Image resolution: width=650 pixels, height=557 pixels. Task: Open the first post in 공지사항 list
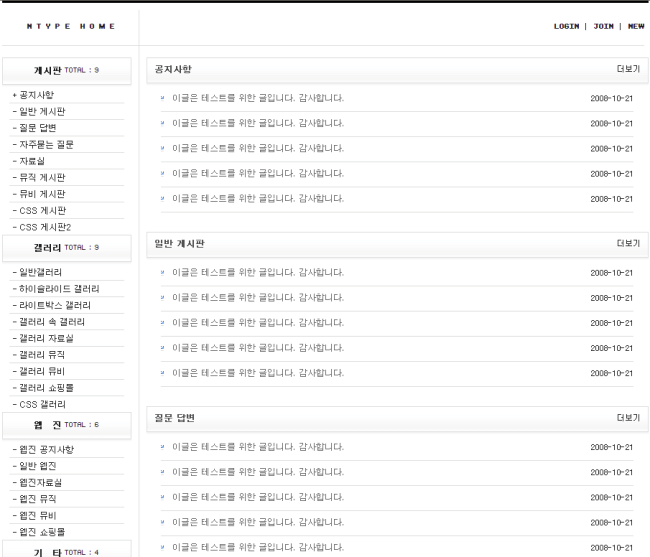click(x=258, y=98)
